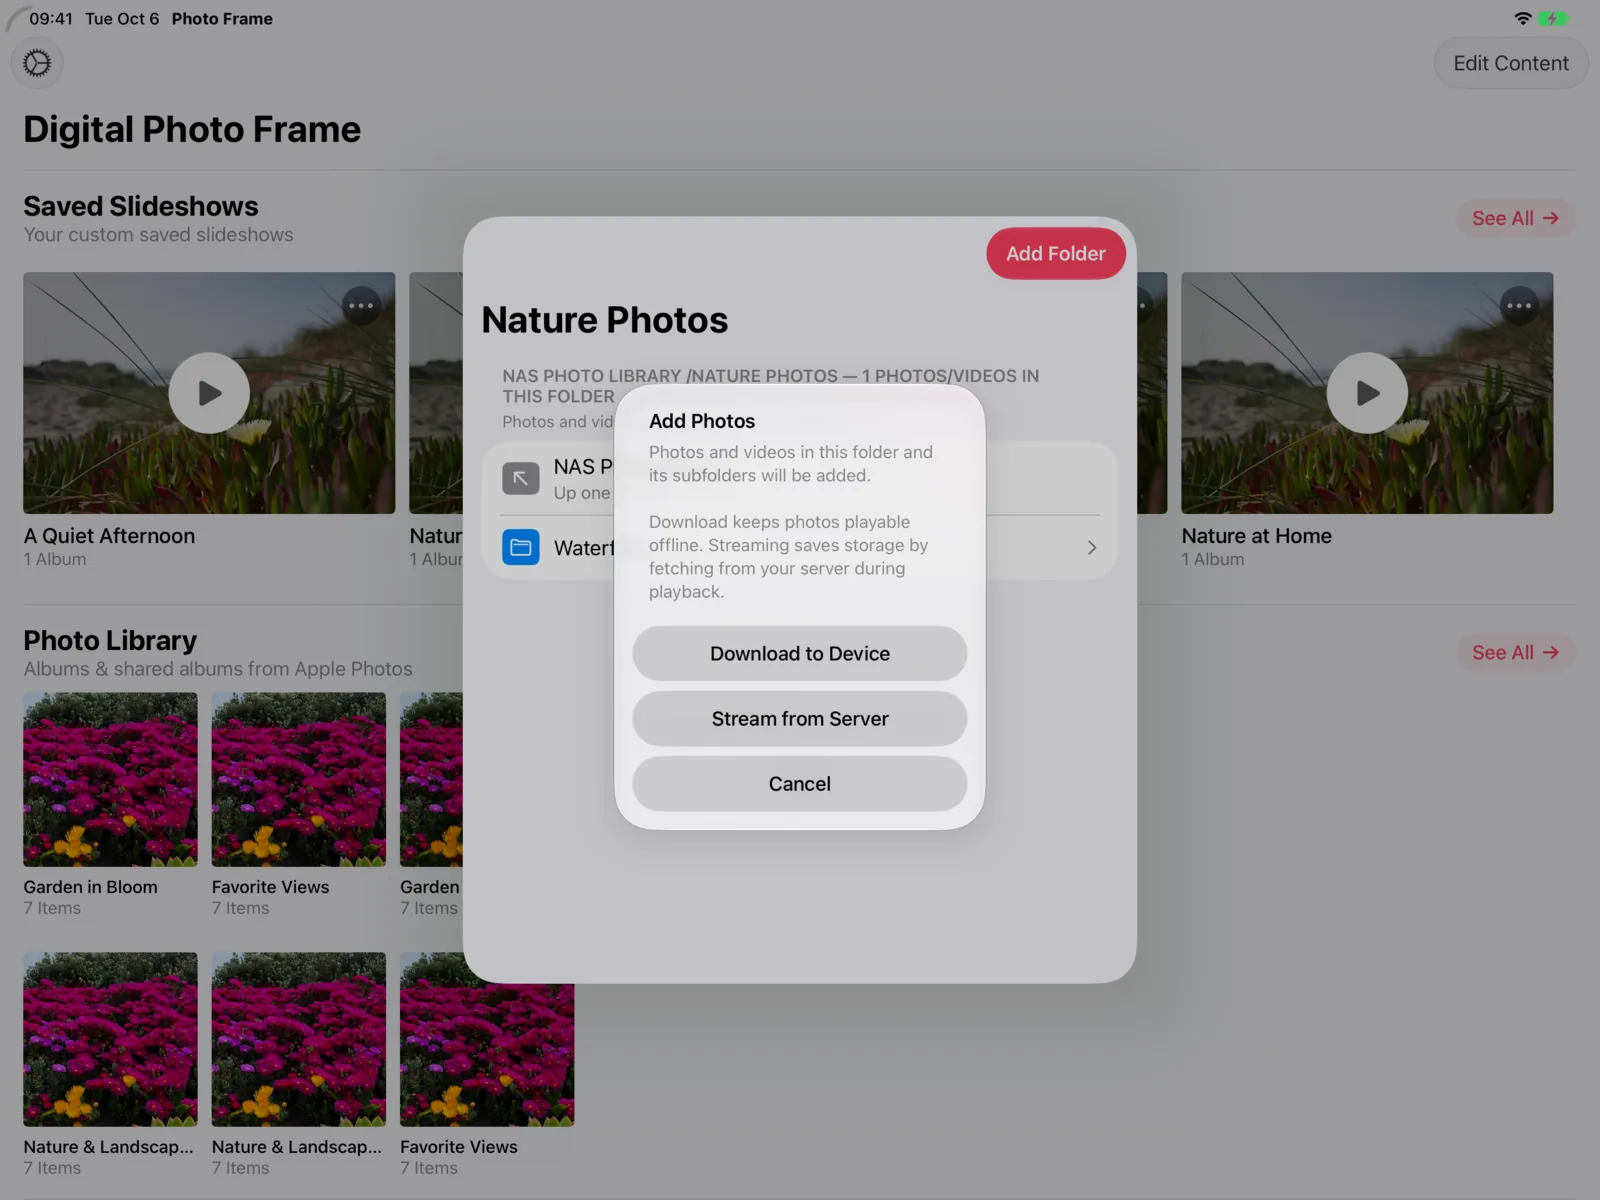
Task: Open the settings gear icon
Action: pyautogui.click(x=37, y=63)
